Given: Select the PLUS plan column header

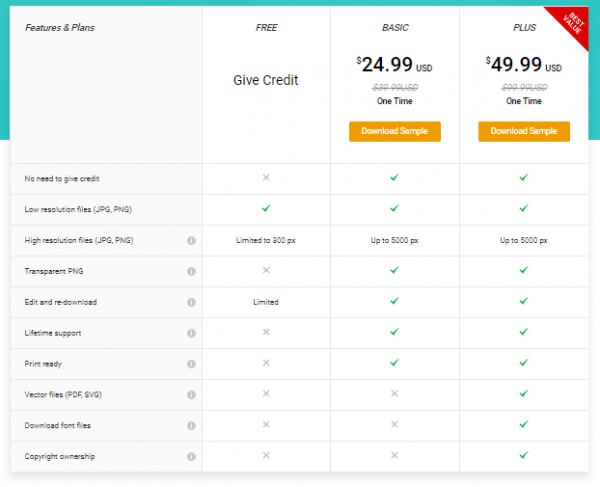Looking at the screenshot, I should point(524,28).
